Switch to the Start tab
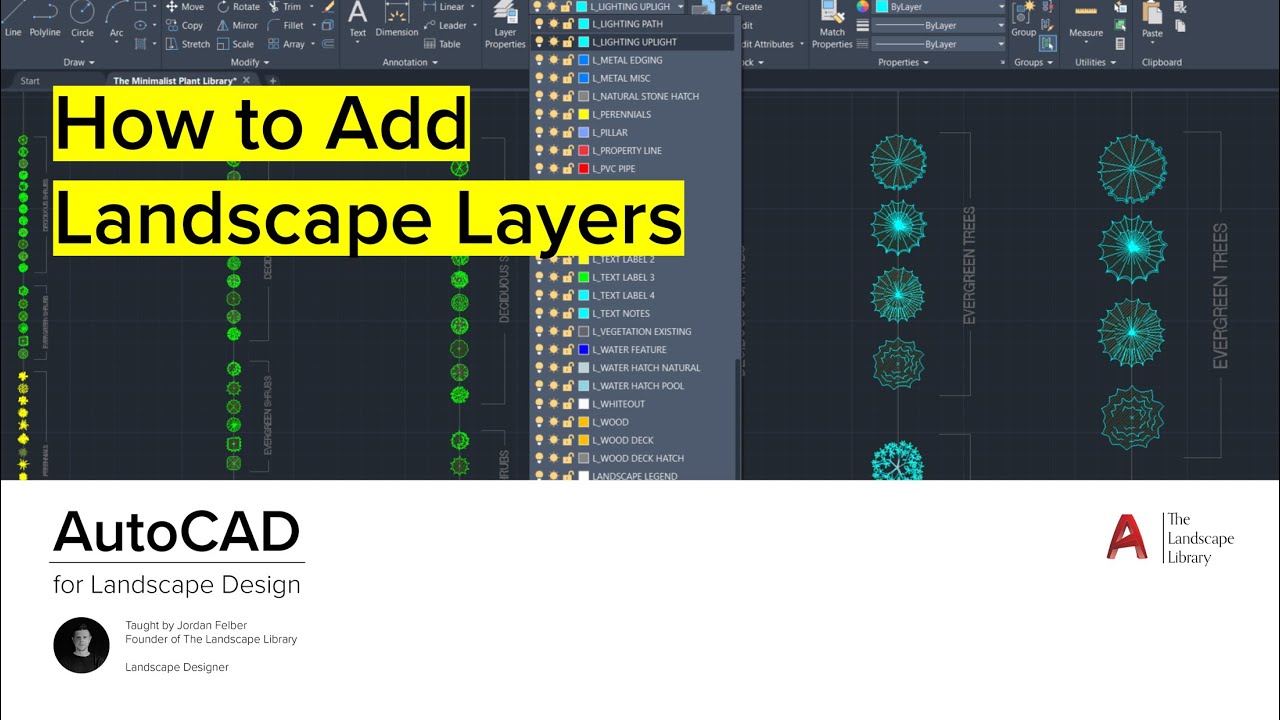This screenshot has height=720, width=1280. tap(30, 81)
